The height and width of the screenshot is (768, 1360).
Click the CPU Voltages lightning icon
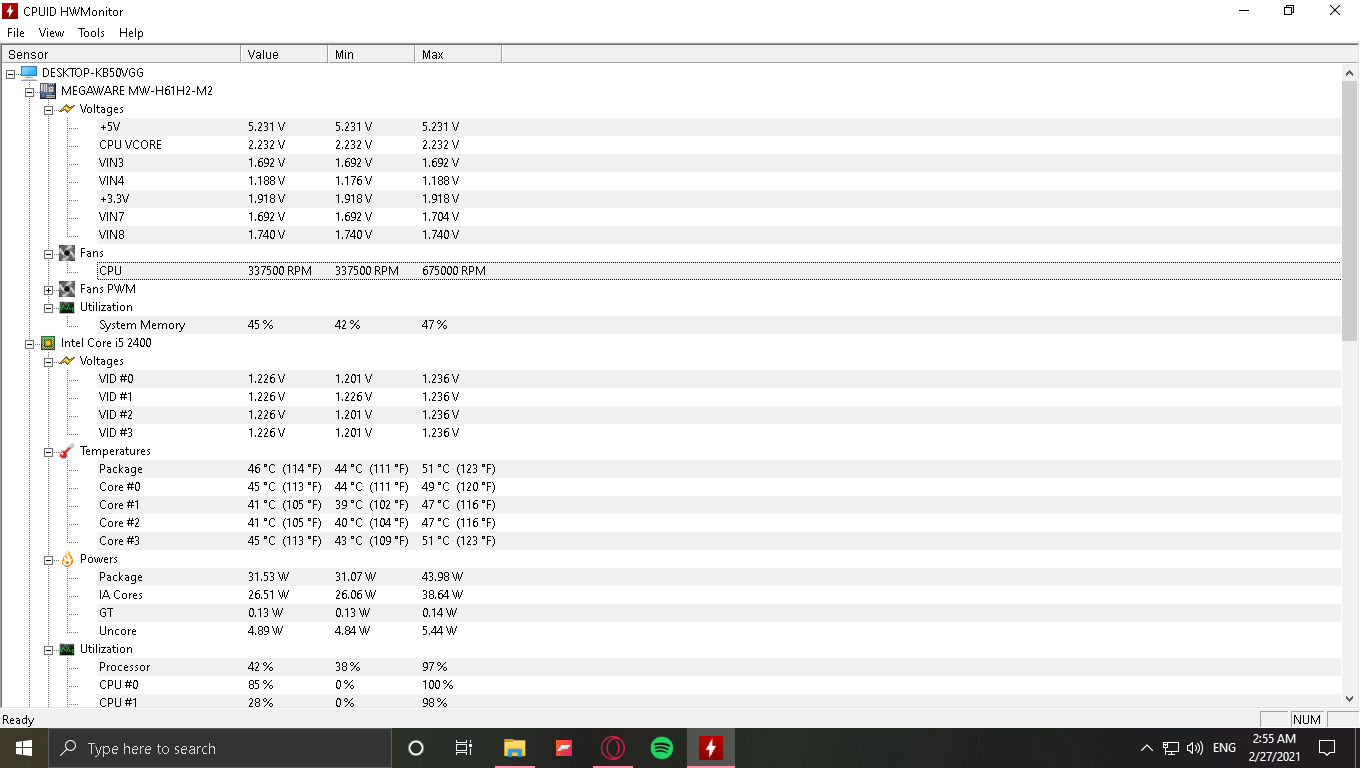66,361
